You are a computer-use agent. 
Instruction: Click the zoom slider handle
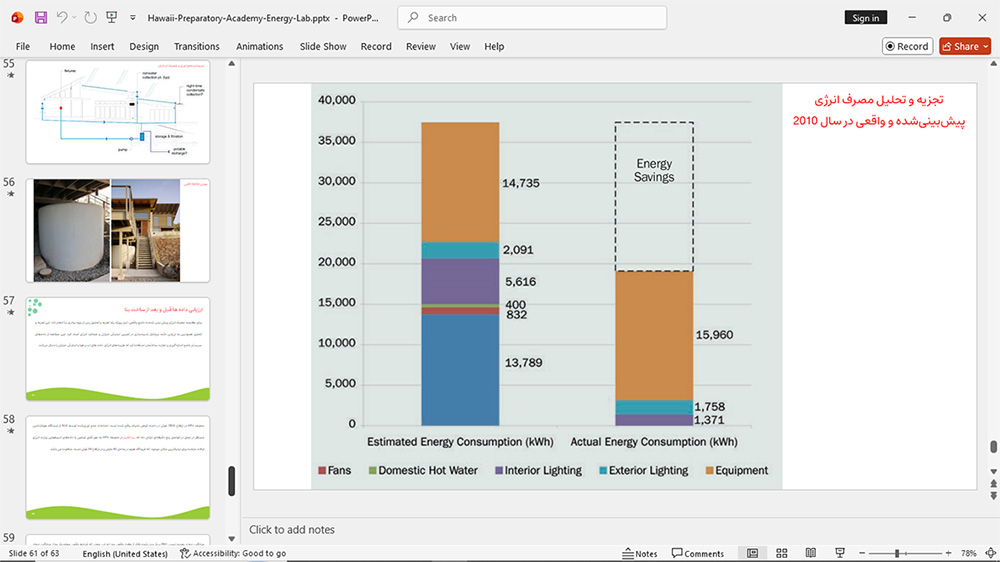(897, 553)
